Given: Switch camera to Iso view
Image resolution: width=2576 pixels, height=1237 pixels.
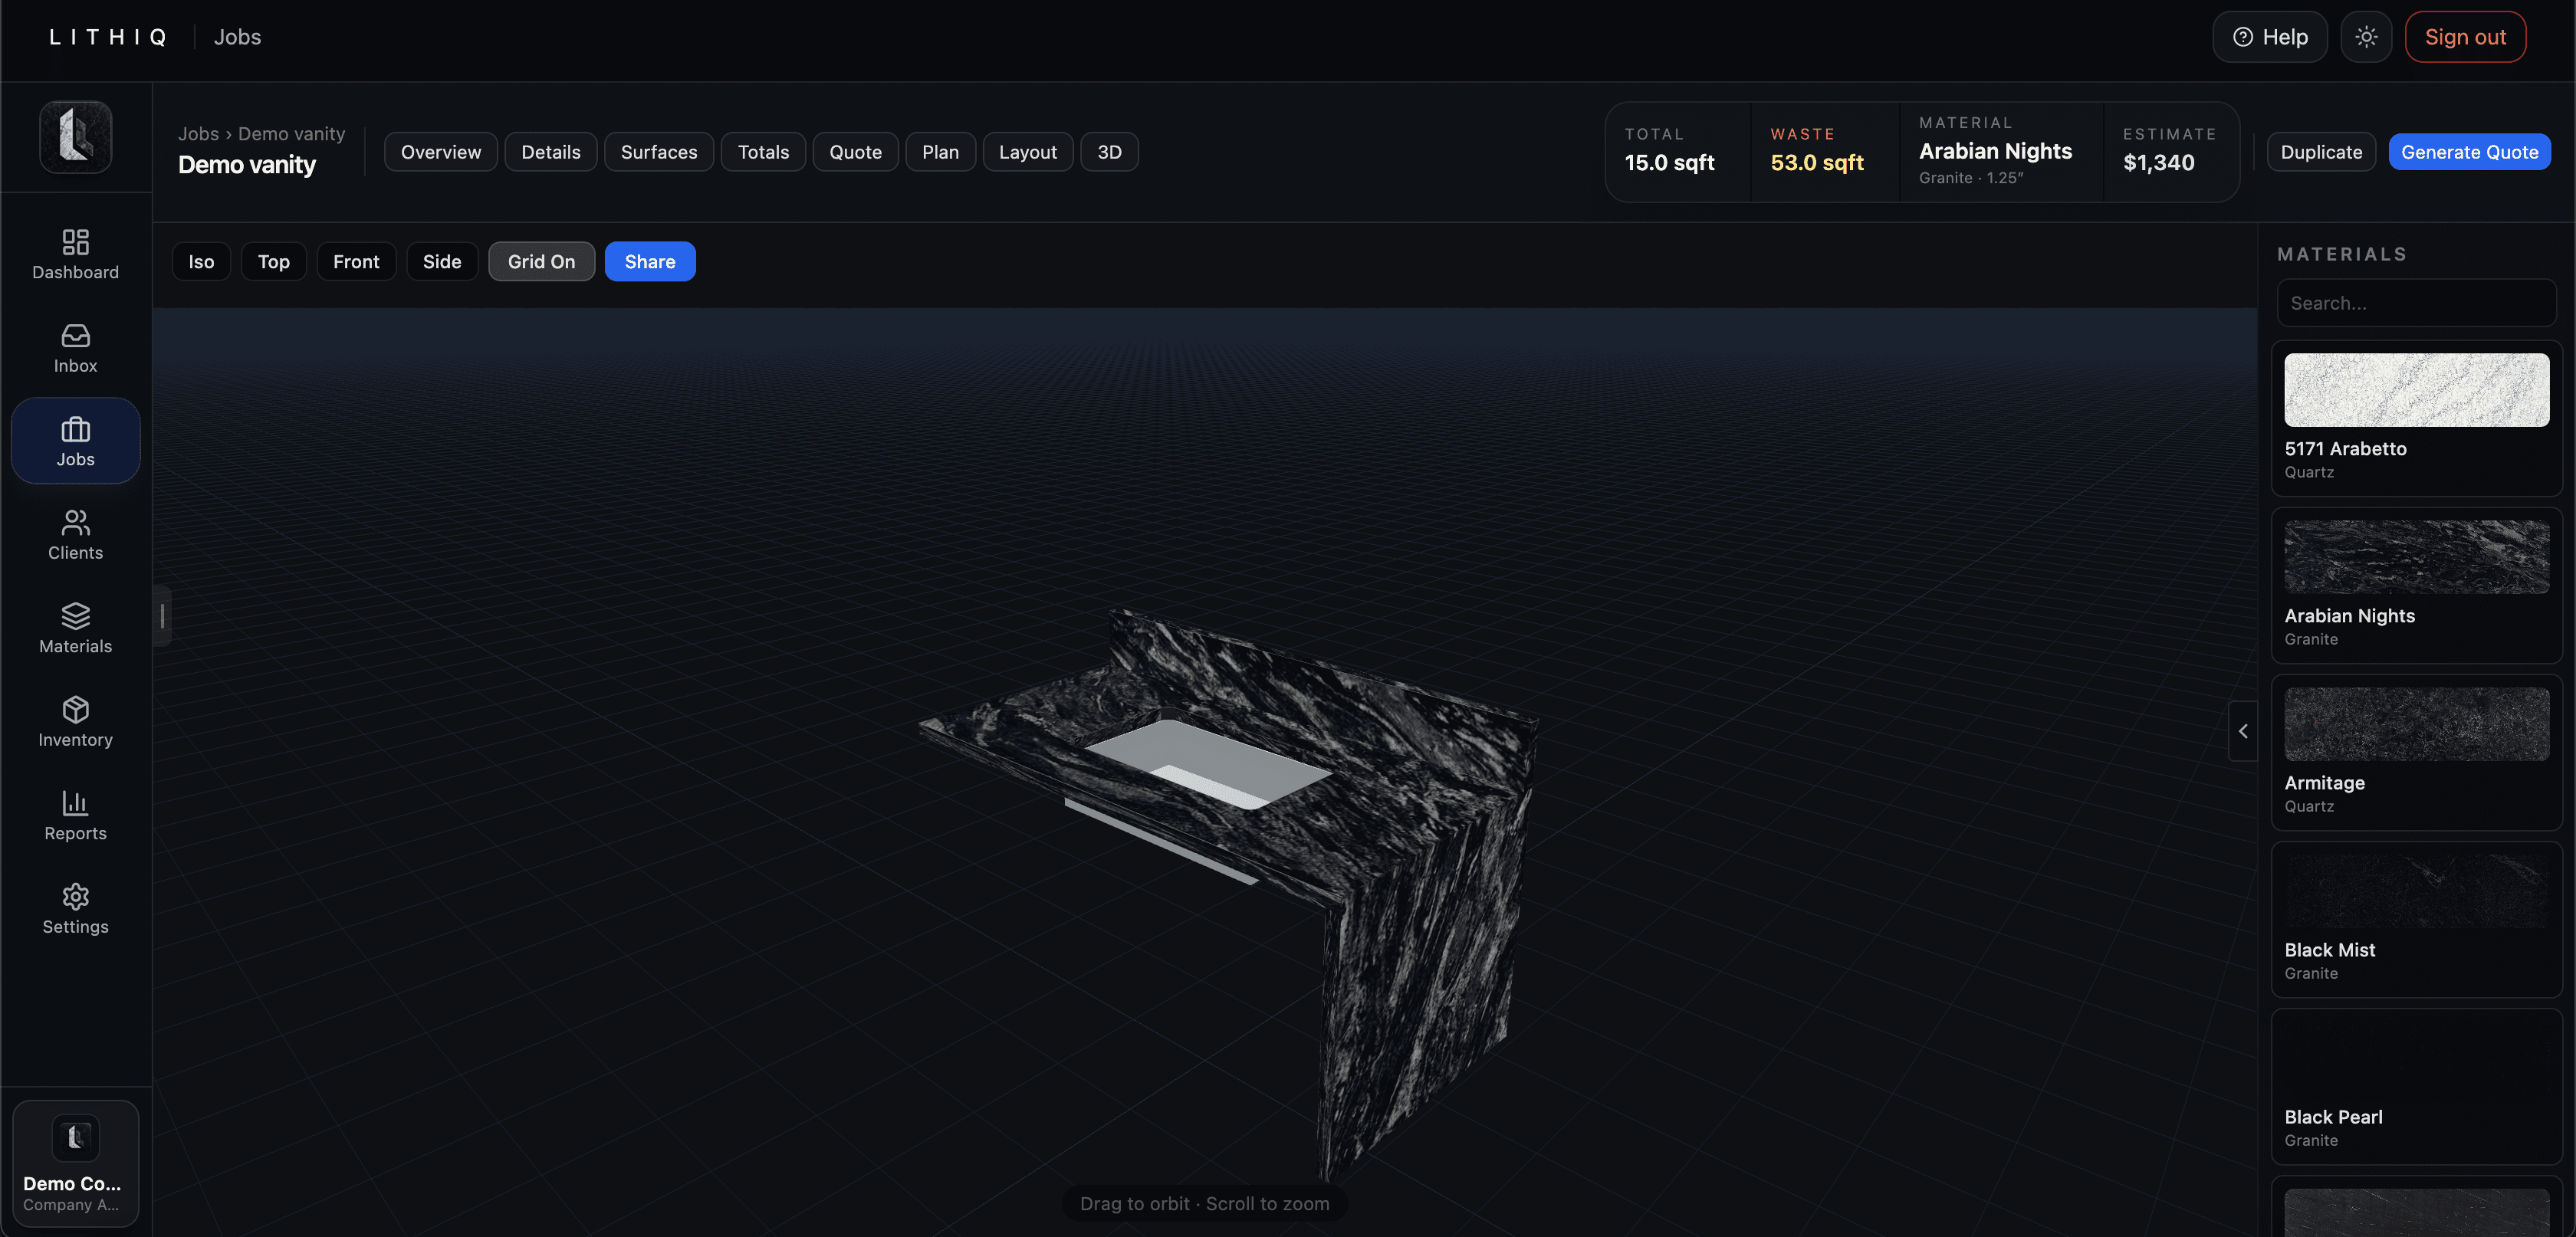Looking at the screenshot, I should click(201, 261).
